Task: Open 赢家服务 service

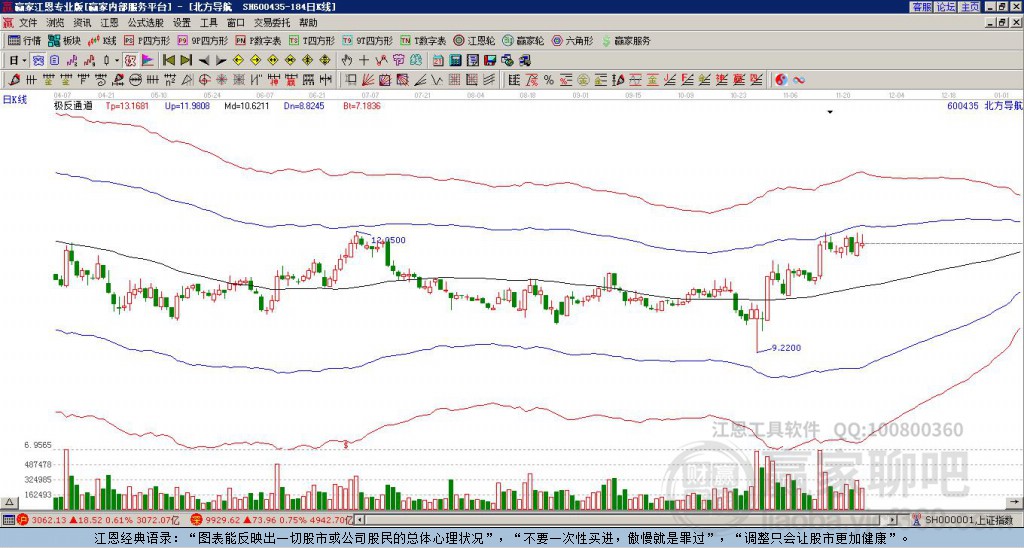Action: (626, 40)
